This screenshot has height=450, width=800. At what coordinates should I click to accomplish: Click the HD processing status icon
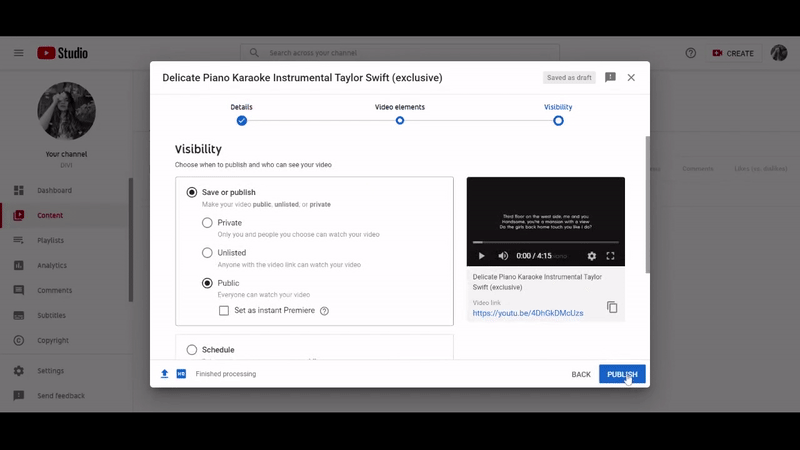181,374
